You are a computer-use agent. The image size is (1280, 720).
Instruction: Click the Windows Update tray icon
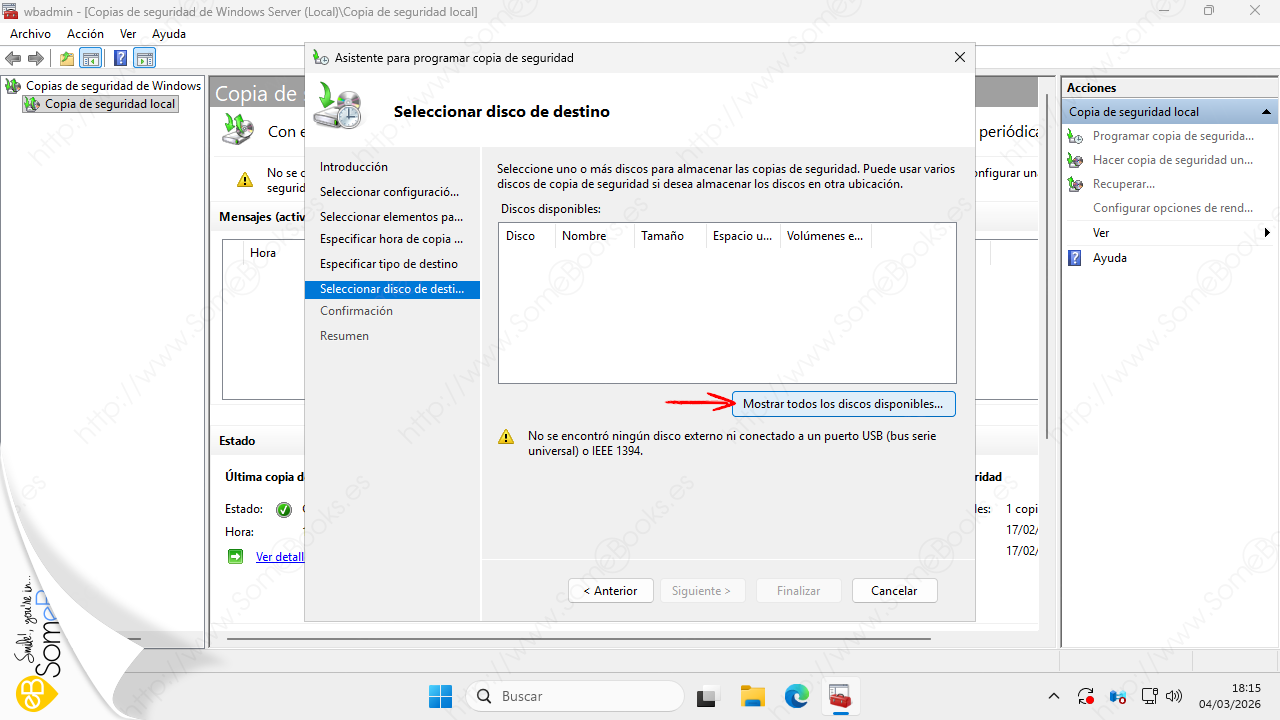(x=1086, y=696)
